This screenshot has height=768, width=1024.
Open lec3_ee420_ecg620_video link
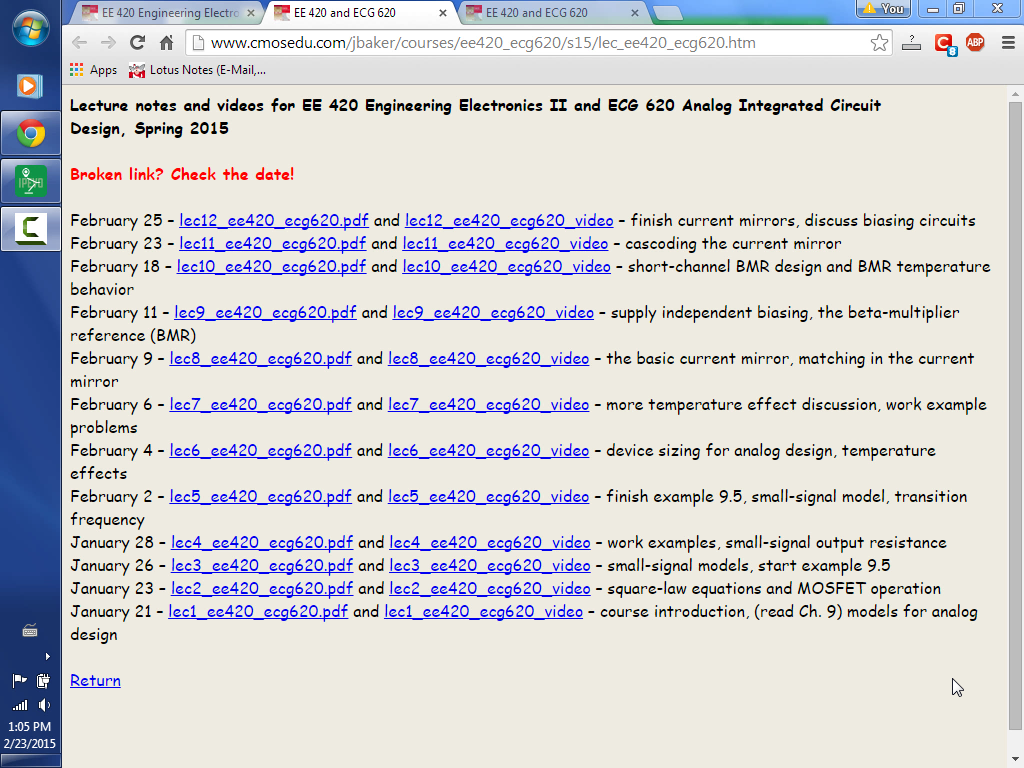(x=490, y=566)
